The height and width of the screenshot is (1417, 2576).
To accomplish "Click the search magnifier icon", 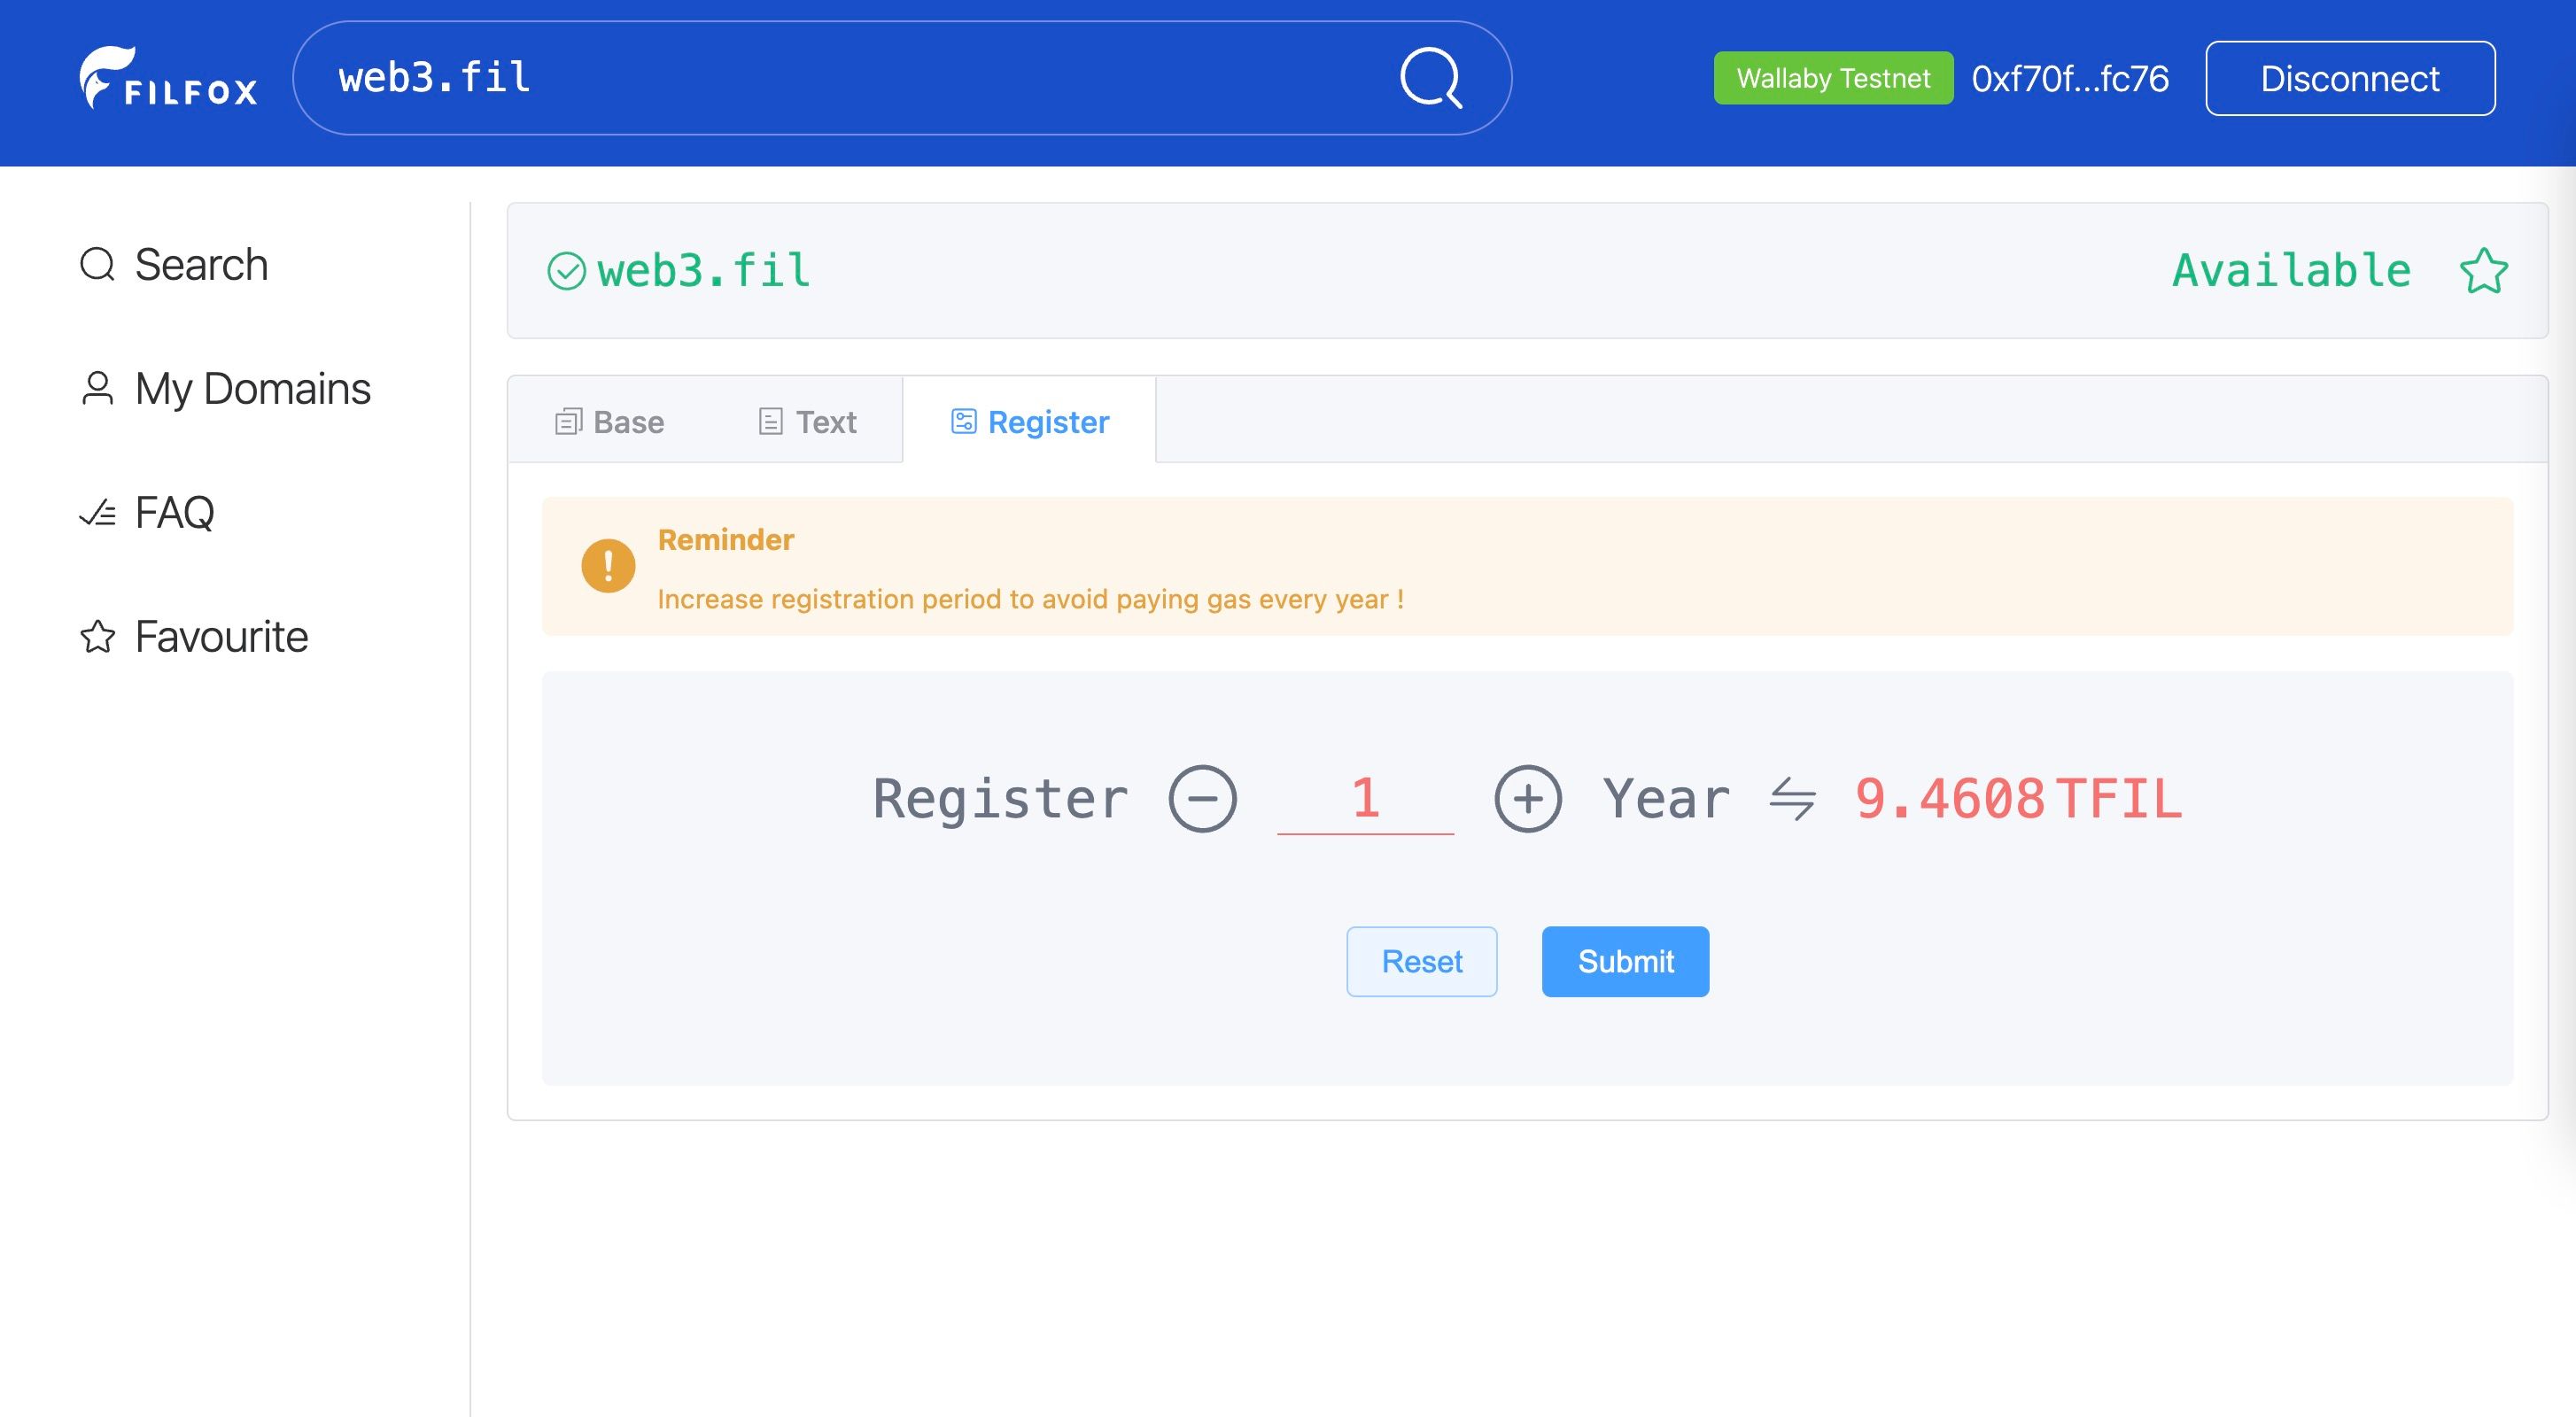I will 1432,77.
